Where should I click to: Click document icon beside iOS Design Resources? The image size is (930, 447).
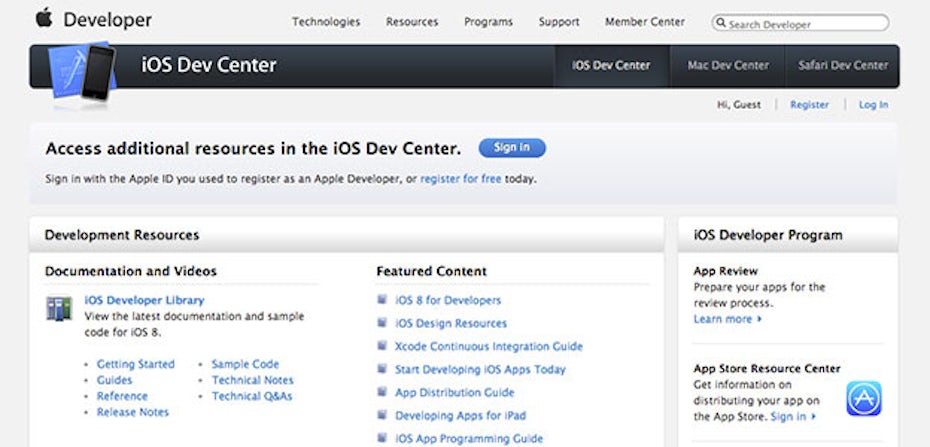pyautogui.click(x=383, y=323)
